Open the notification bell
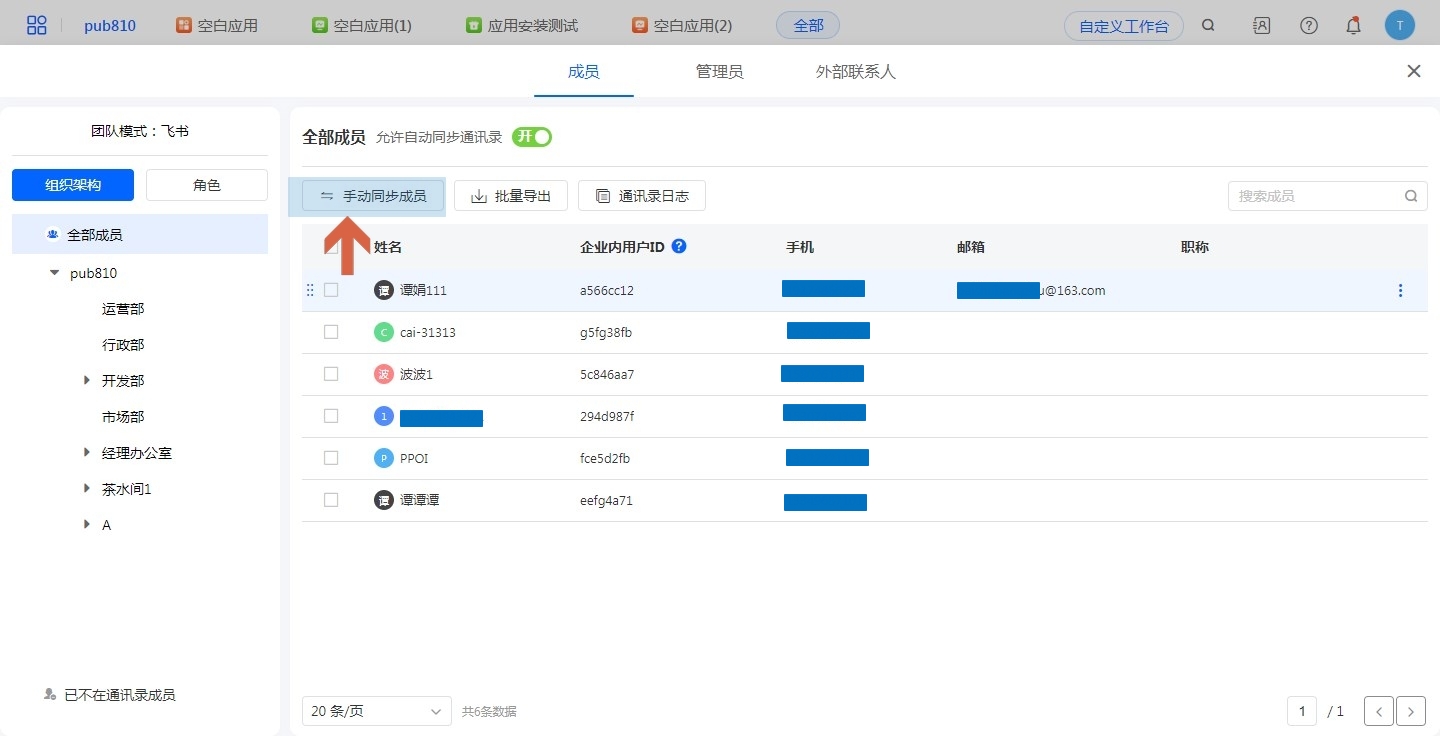Viewport: 1440px width, 736px height. [x=1353, y=26]
